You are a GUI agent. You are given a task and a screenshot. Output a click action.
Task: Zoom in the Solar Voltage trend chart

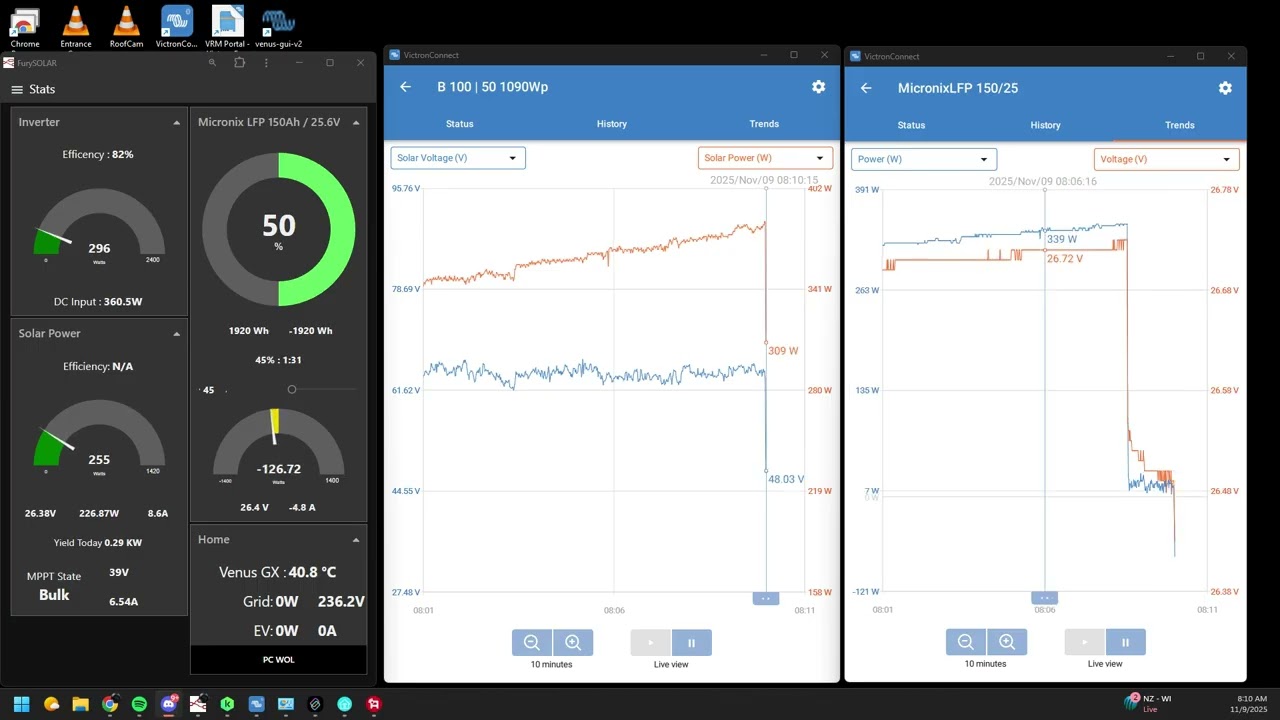click(x=573, y=643)
